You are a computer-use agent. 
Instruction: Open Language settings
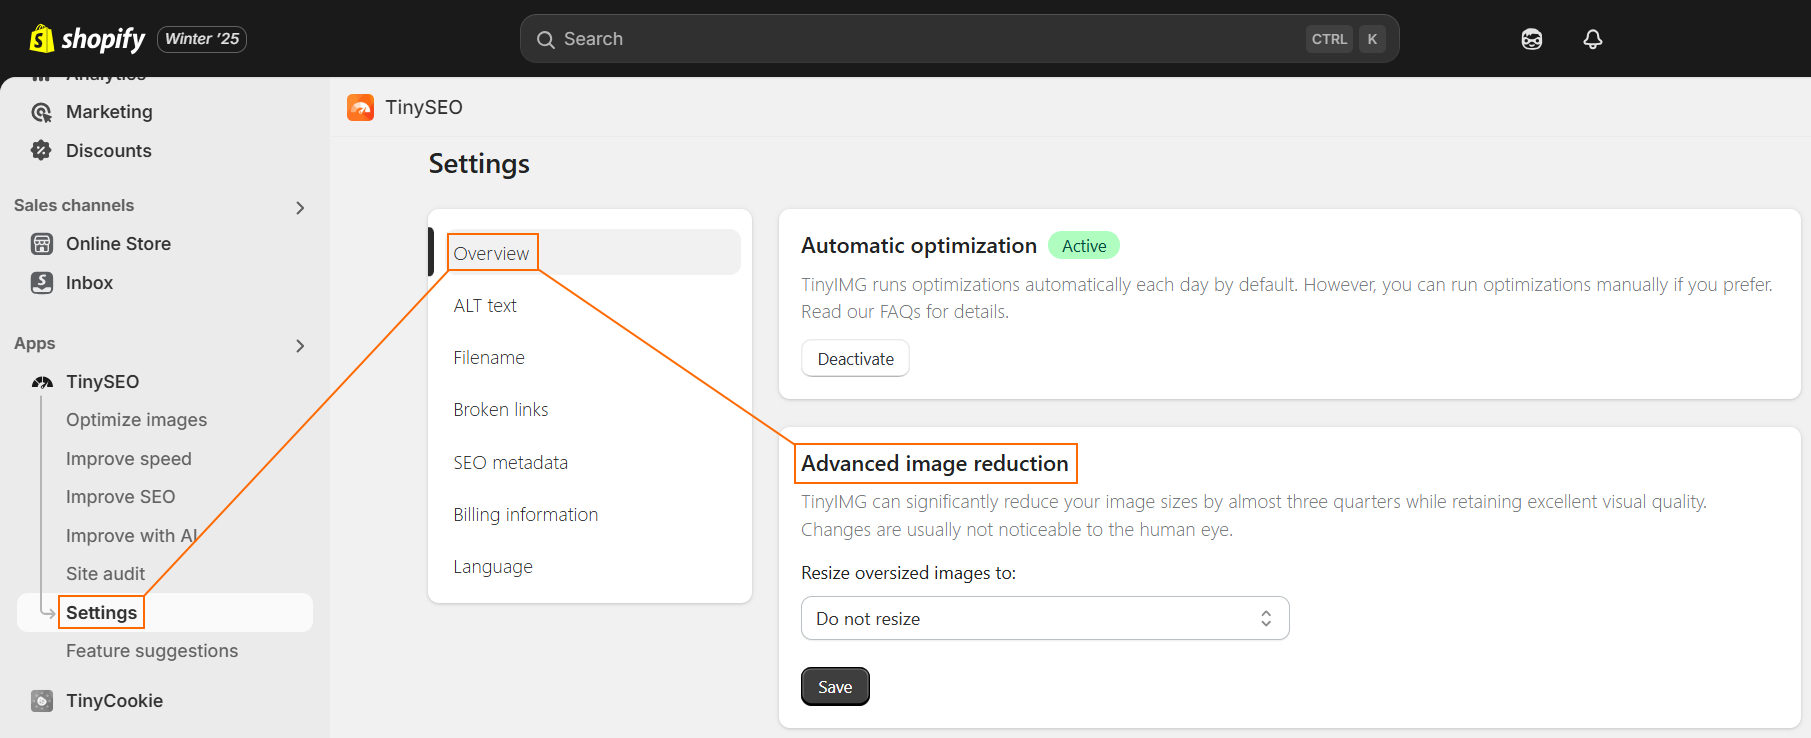[x=493, y=567]
